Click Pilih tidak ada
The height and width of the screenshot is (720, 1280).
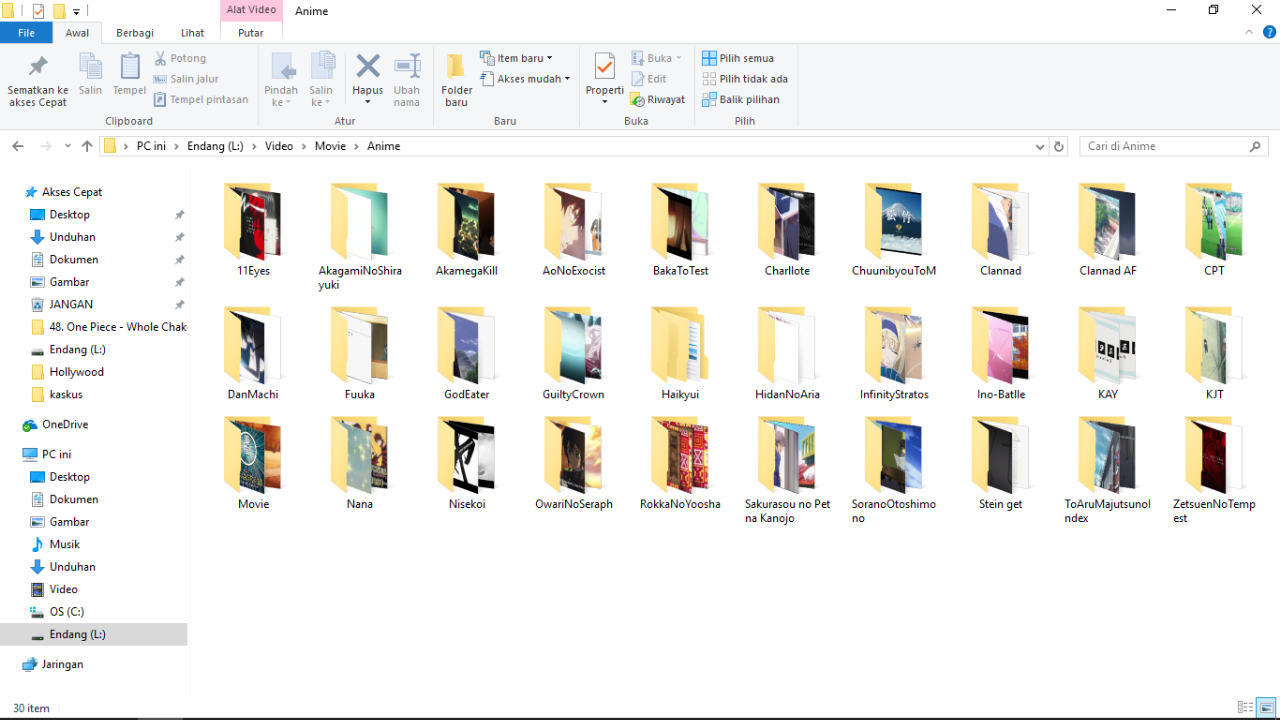[x=745, y=78]
